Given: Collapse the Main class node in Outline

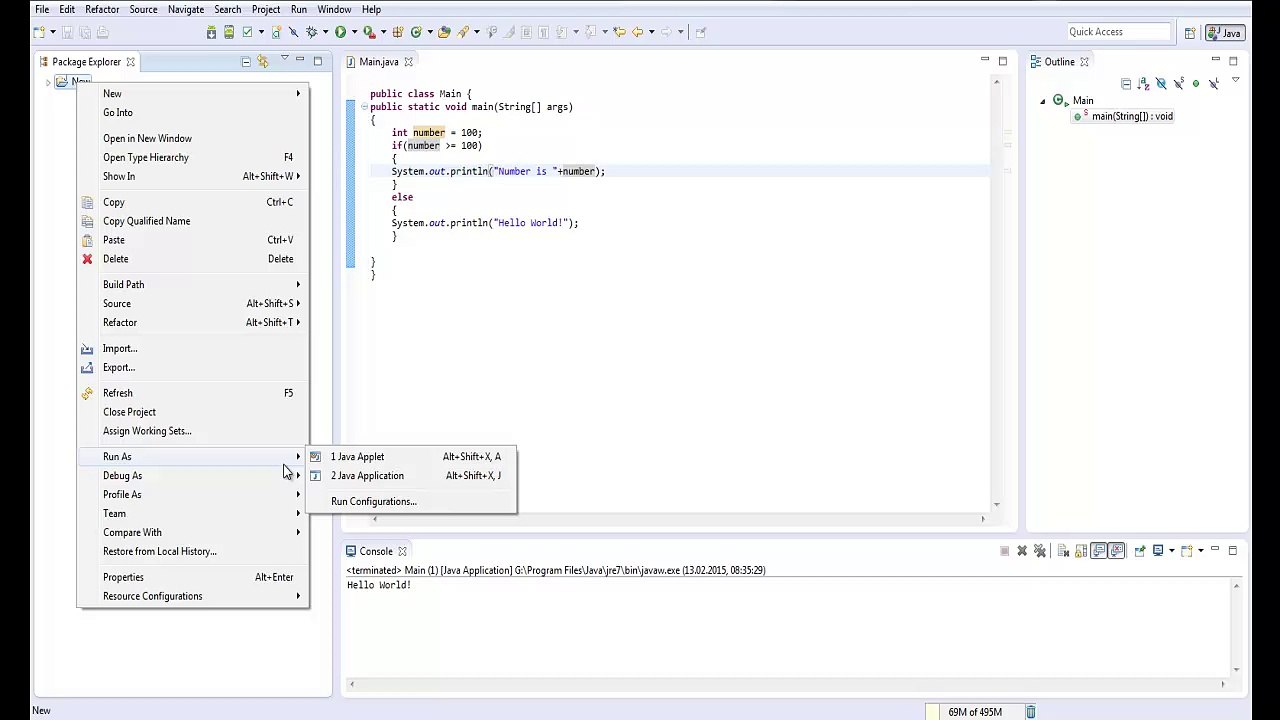Looking at the screenshot, I should coord(1043,101).
